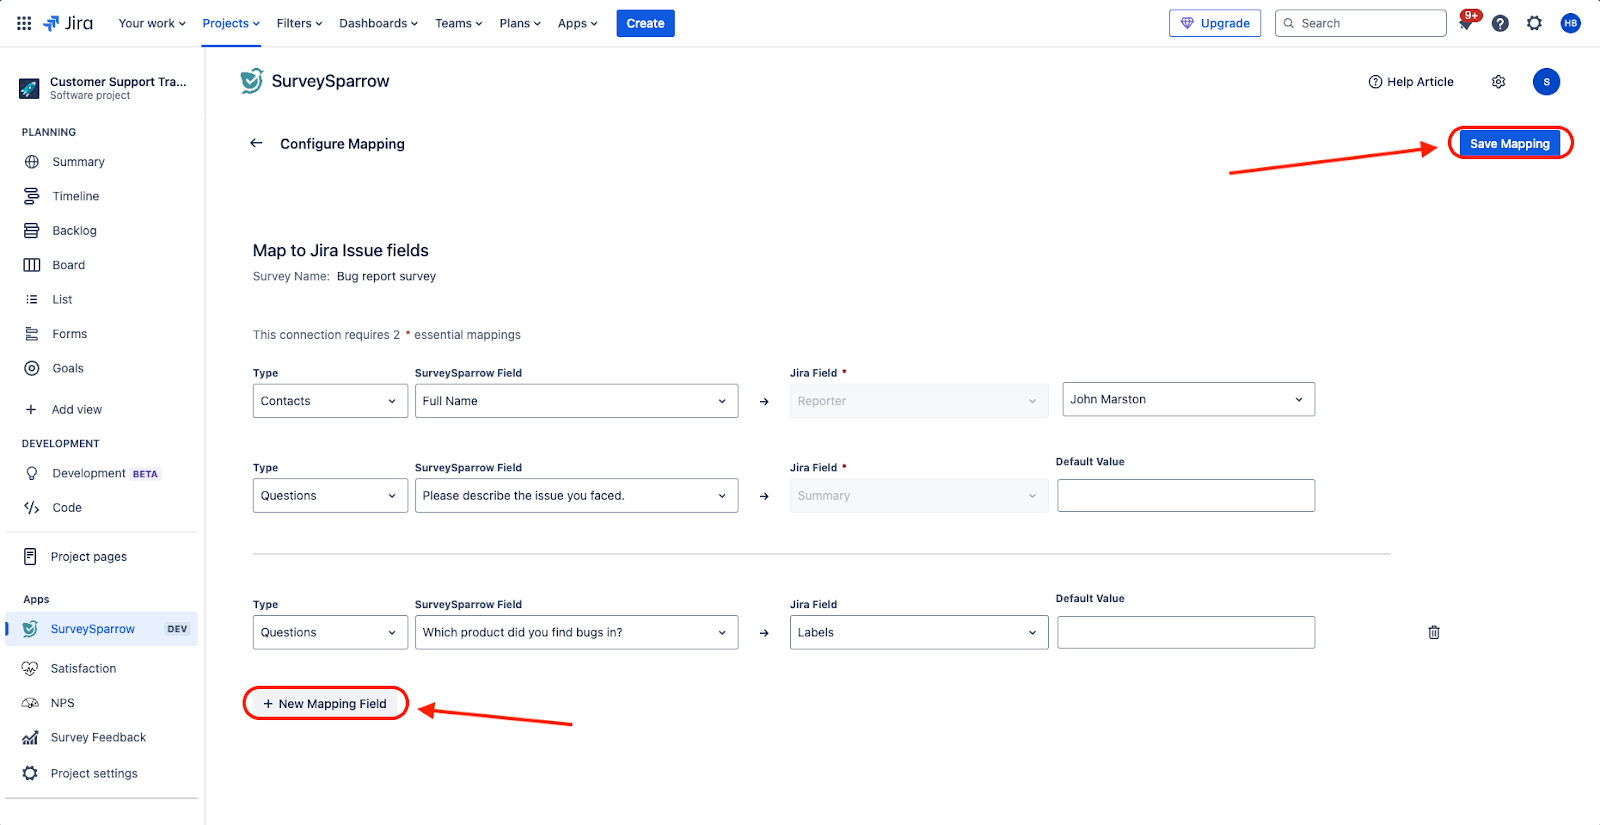Open the Jira app switcher grid icon

(24, 23)
